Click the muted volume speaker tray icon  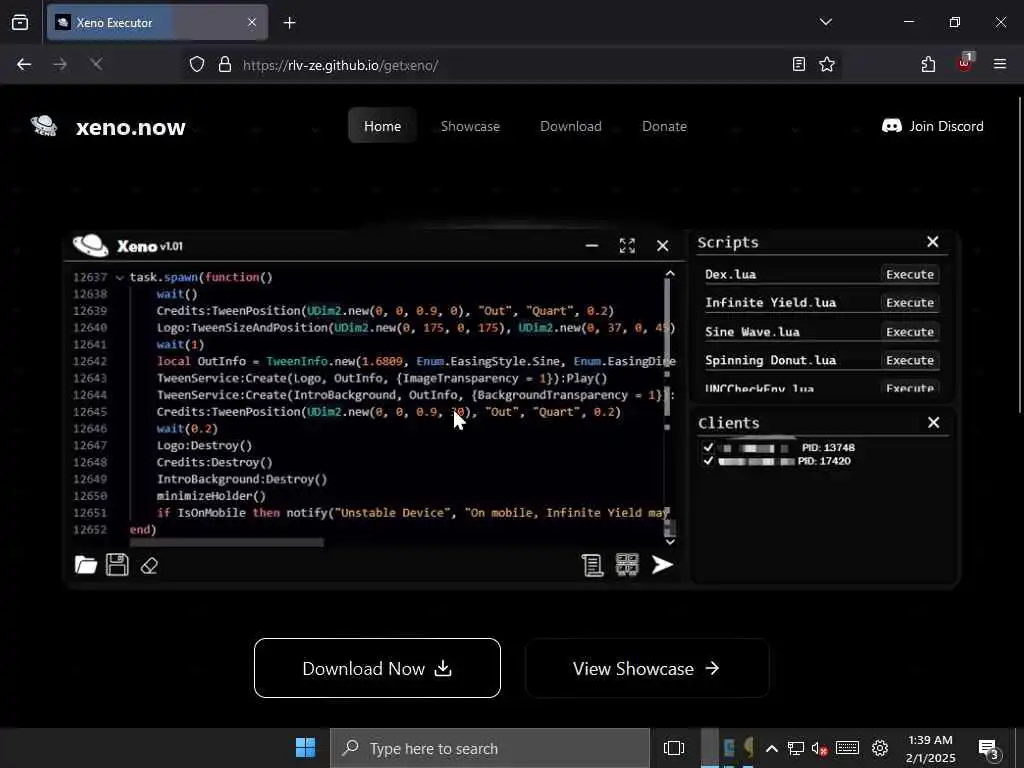click(820, 748)
